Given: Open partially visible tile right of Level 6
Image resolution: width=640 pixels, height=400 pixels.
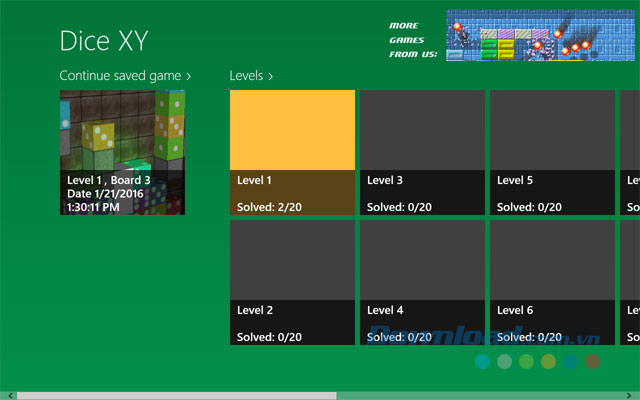Looking at the screenshot, I should coord(631,282).
